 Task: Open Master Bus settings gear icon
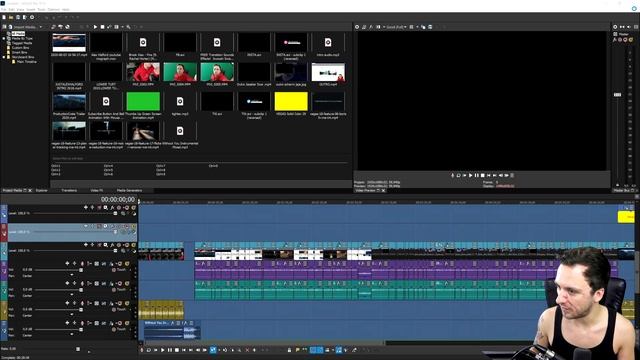[x=615, y=27]
